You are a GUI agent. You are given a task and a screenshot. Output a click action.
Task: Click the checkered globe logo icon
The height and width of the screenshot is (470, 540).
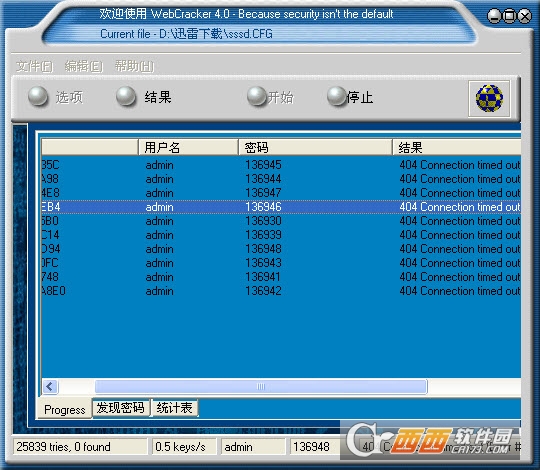pyautogui.click(x=489, y=98)
